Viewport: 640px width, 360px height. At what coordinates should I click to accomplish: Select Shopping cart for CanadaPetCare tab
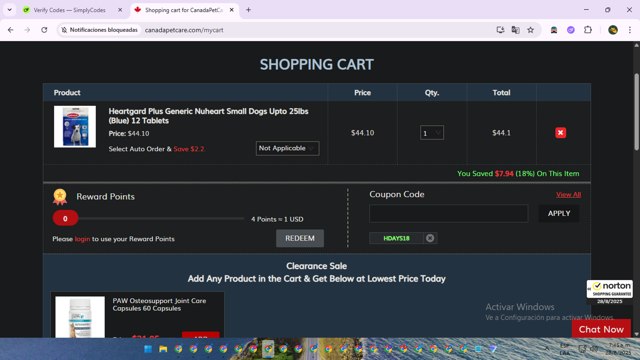184,10
